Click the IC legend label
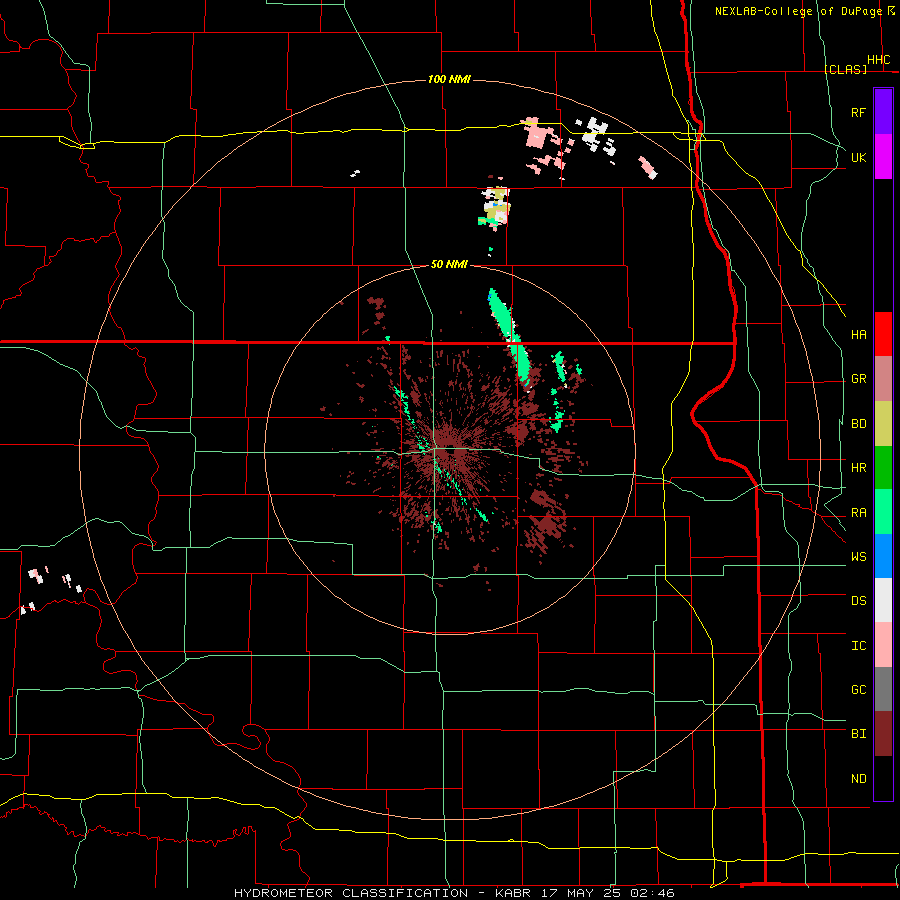 (x=858, y=646)
